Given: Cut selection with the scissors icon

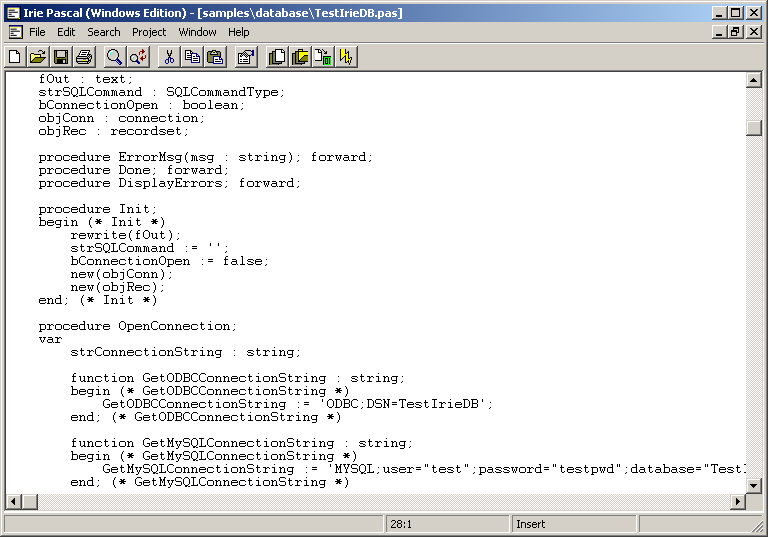Looking at the screenshot, I should tap(169, 57).
